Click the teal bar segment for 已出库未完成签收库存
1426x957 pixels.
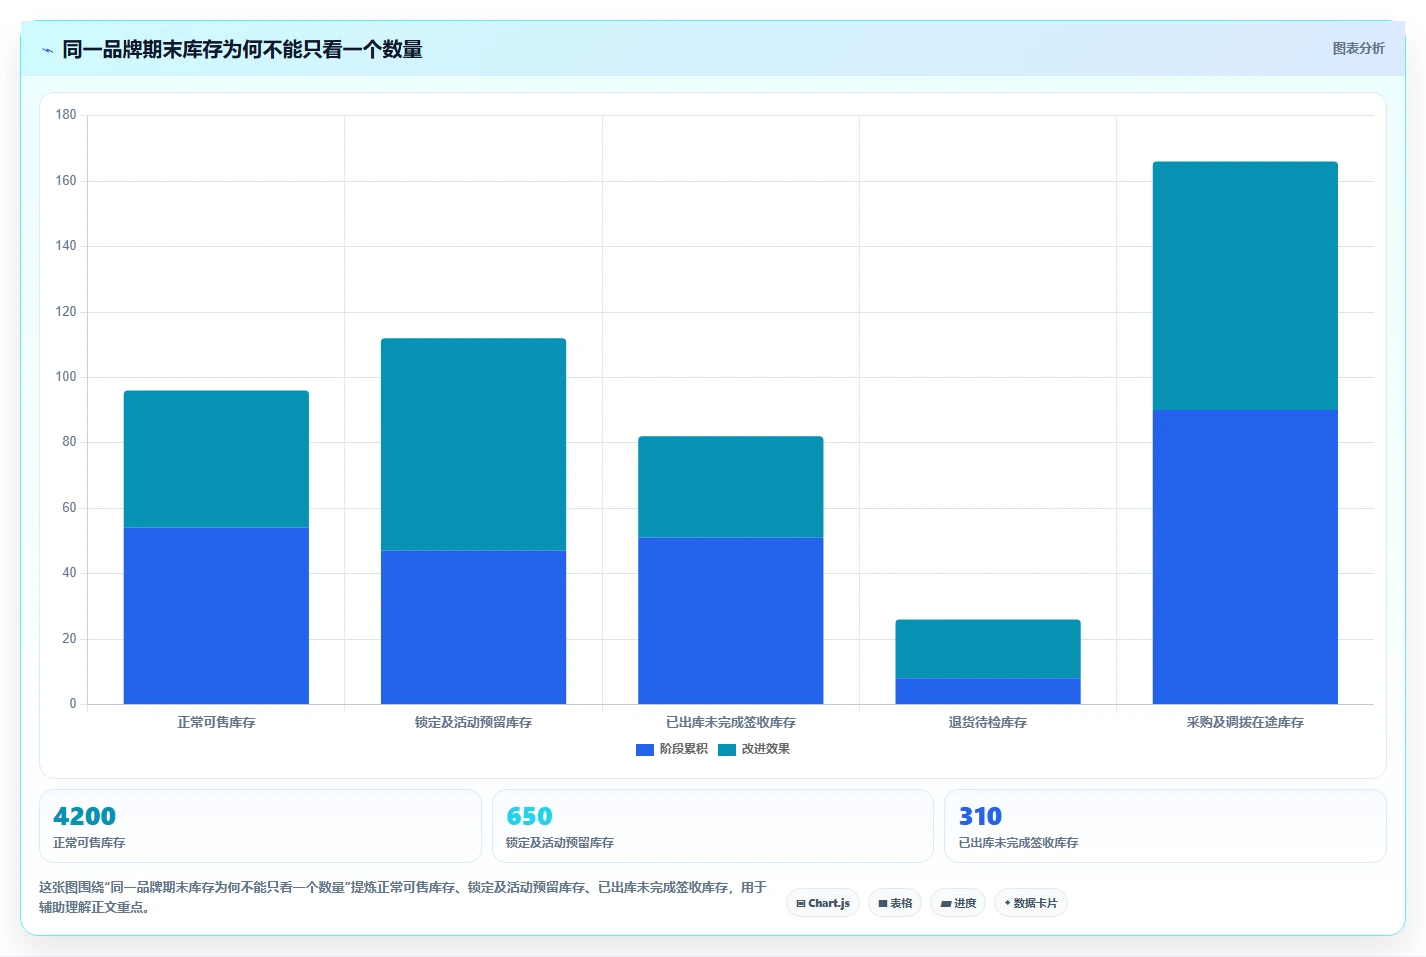click(x=731, y=487)
